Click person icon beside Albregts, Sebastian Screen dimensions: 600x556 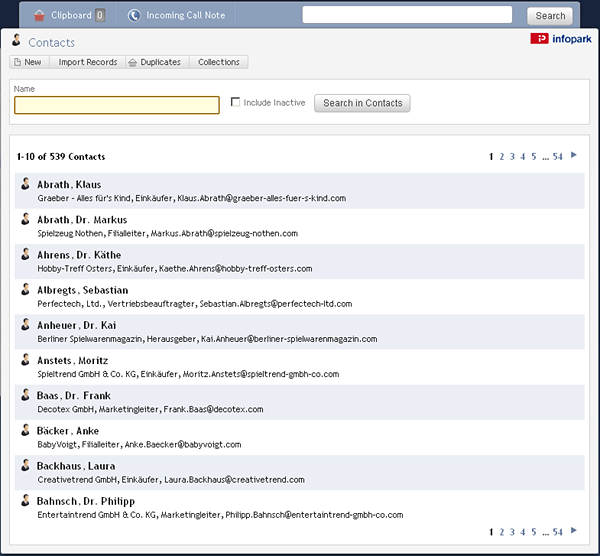25,289
